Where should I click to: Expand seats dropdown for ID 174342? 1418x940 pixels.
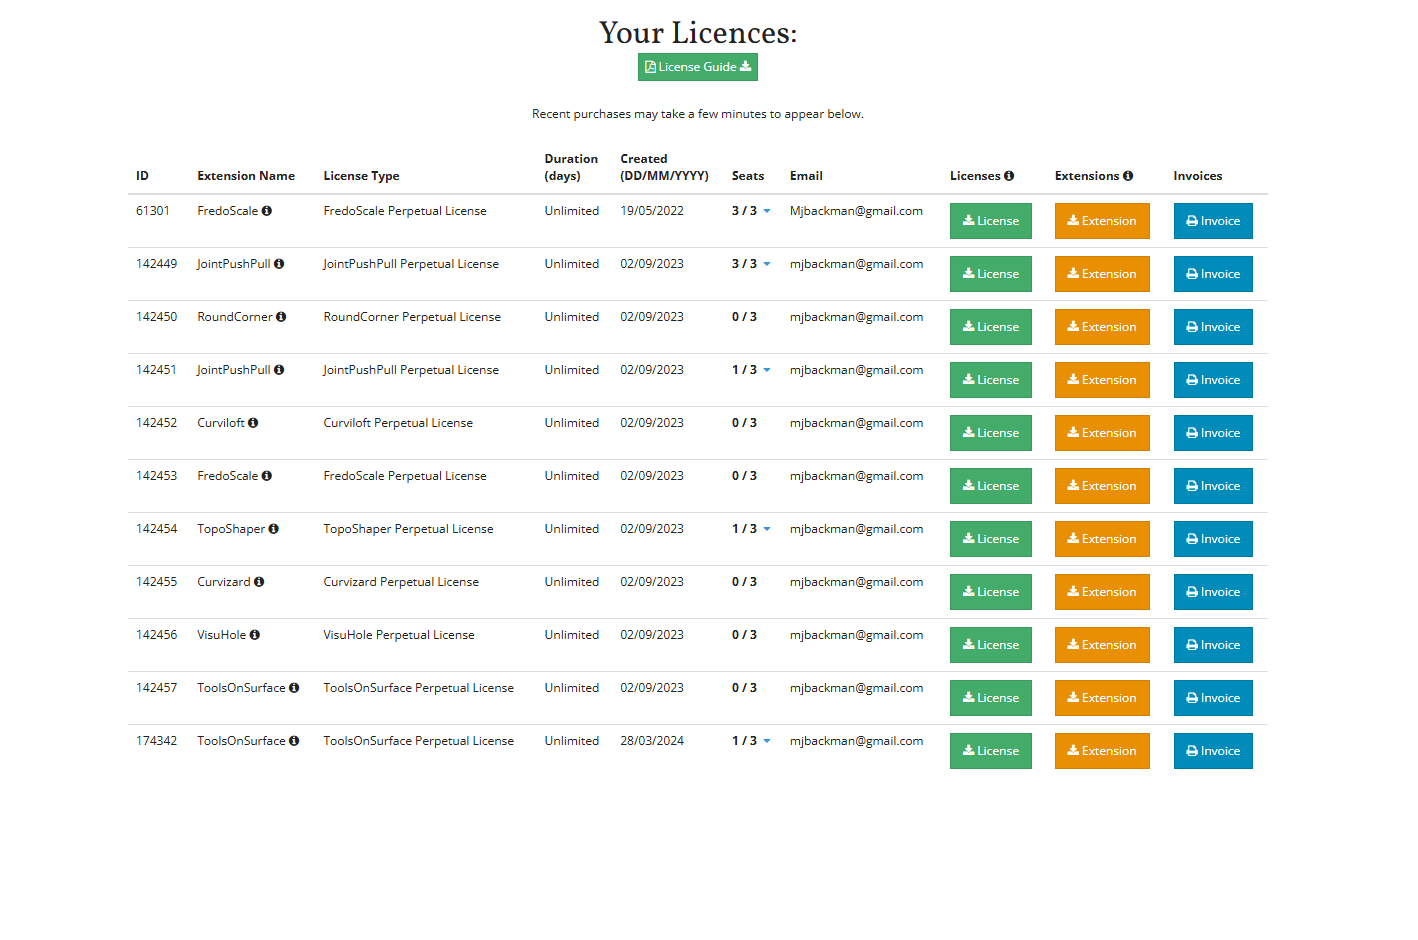coord(767,741)
